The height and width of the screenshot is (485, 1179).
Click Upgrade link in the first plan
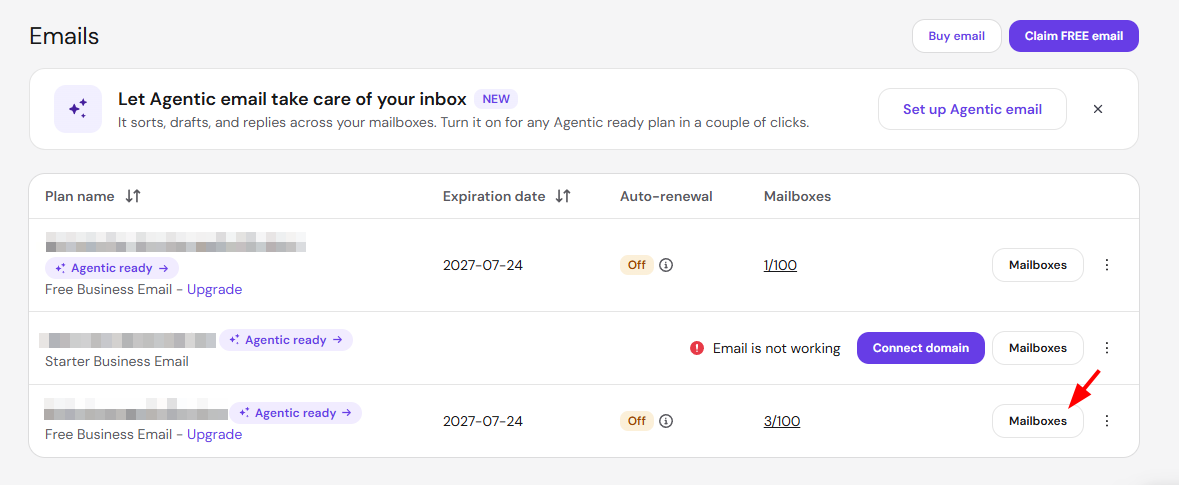click(x=214, y=289)
